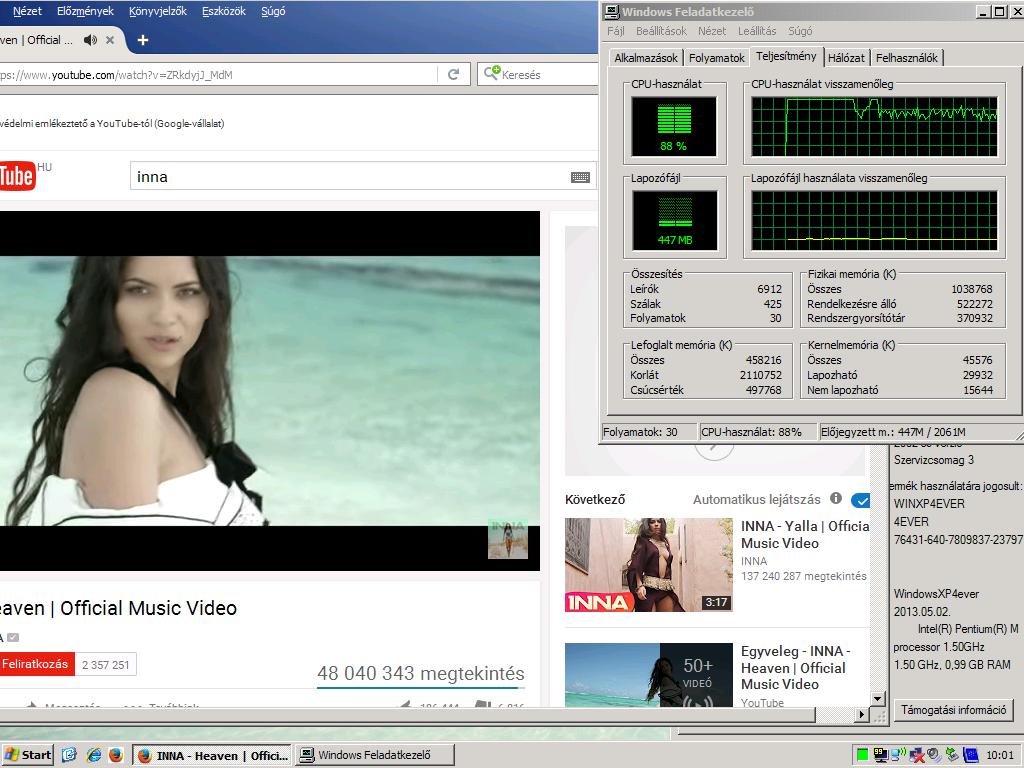Click the Feliratkozás subscribe button
The width and height of the screenshot is (1024, 768).
point(37,664)
